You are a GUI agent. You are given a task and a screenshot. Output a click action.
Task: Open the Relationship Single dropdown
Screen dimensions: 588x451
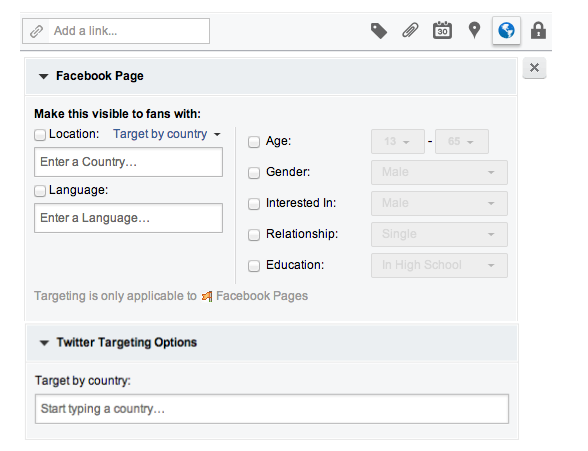pos(439,234)
